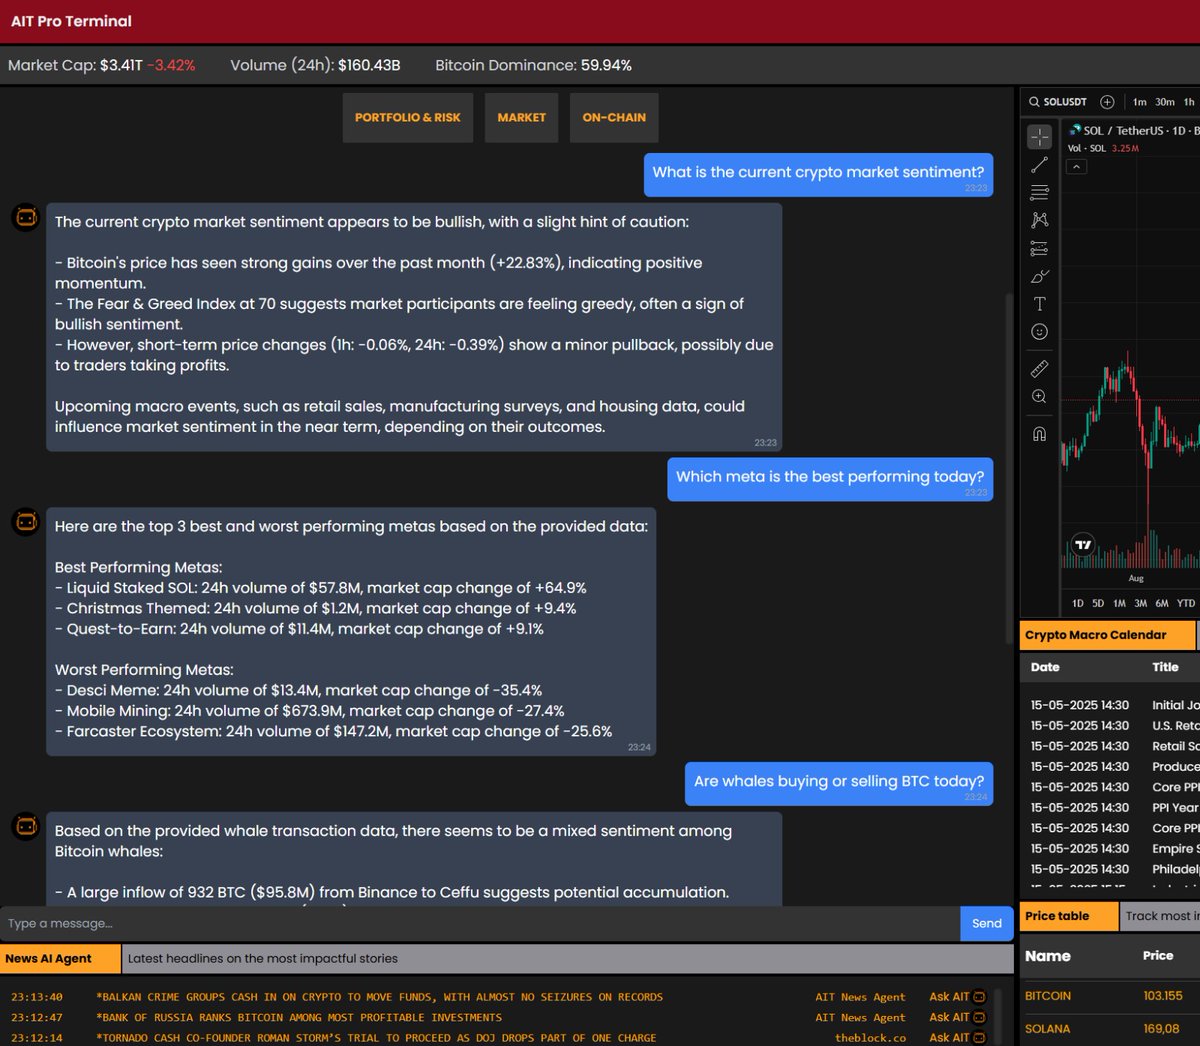This screenshot has width=1200, height=1046.
Task: Click the Name column header
Action: (x=1047, y=956)
